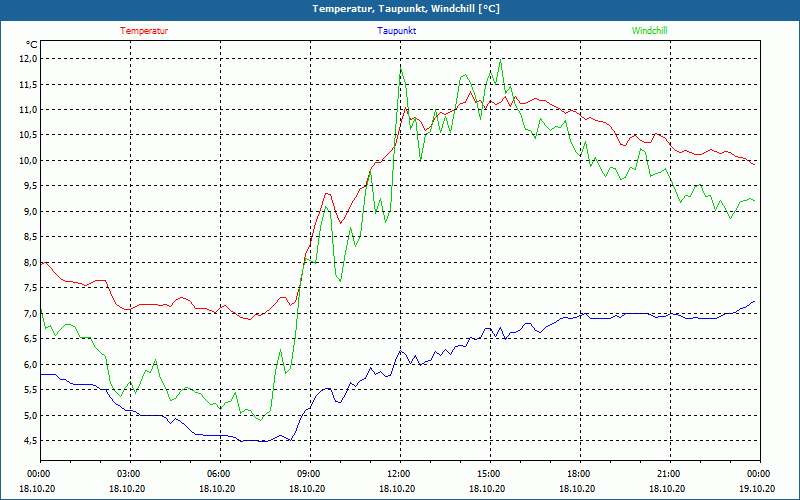Click the green Windchill legend label
This screenshot has width=800, height=500.
click(649, 31)
